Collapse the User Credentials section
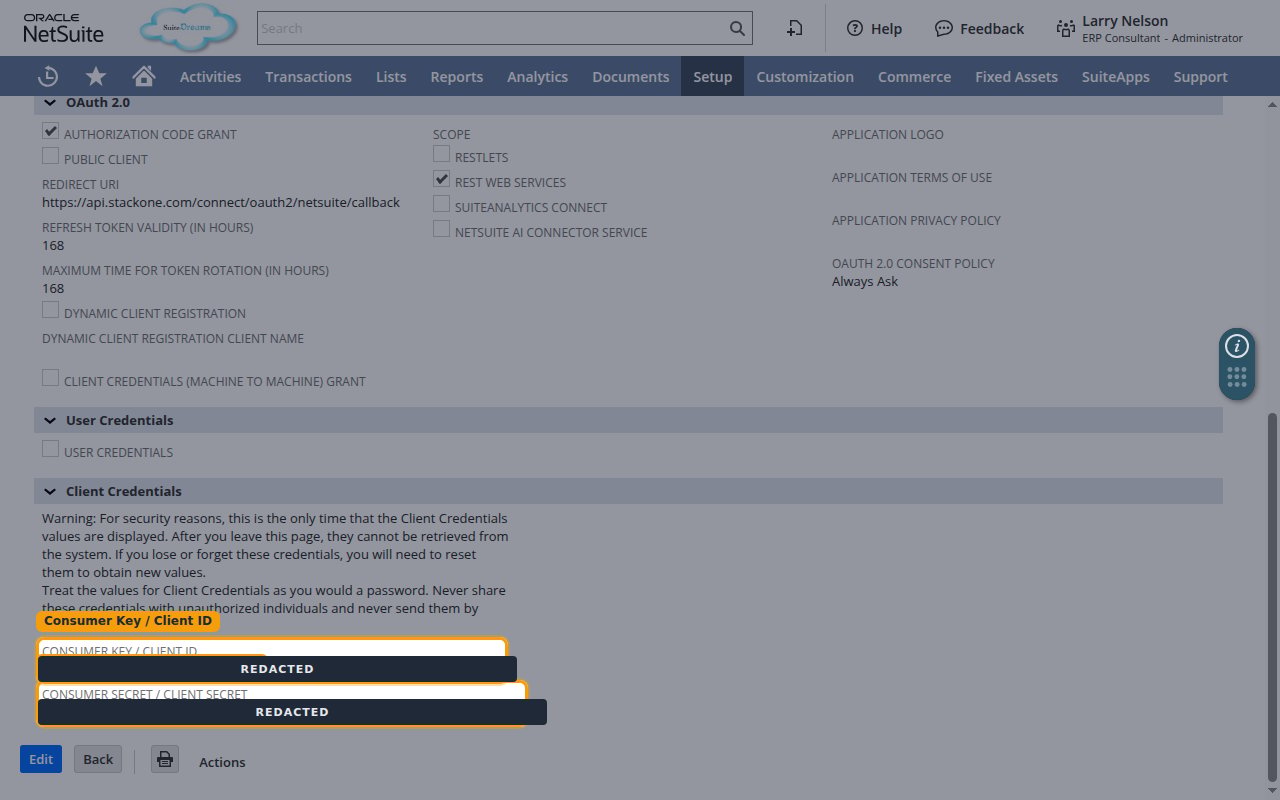The height and width of the screenshot is (800, 1280). pyautogui.click(x=50, y=420)
